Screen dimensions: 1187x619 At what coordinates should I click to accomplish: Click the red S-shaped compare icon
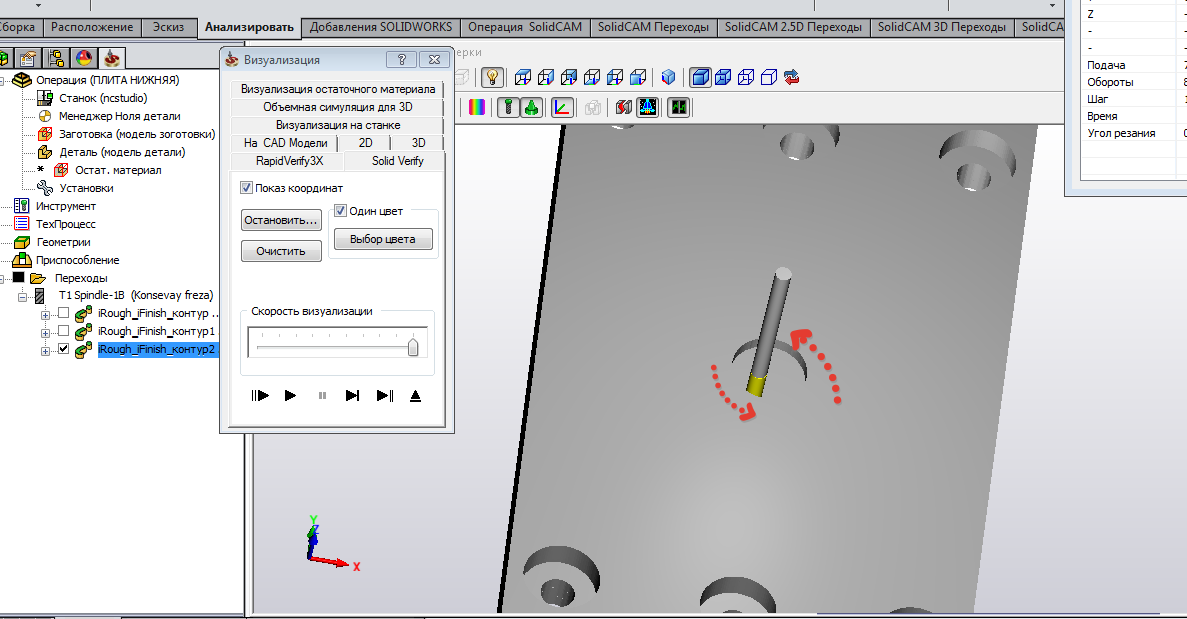pyautogui.click(x=624, y=107)
